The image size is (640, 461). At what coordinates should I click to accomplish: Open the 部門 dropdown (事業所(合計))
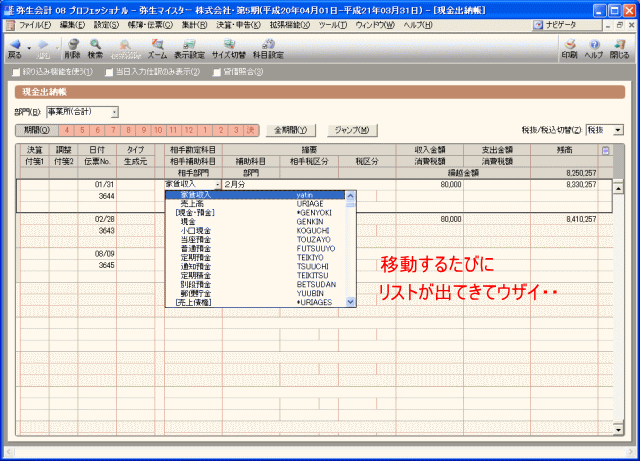click(115, 112)
